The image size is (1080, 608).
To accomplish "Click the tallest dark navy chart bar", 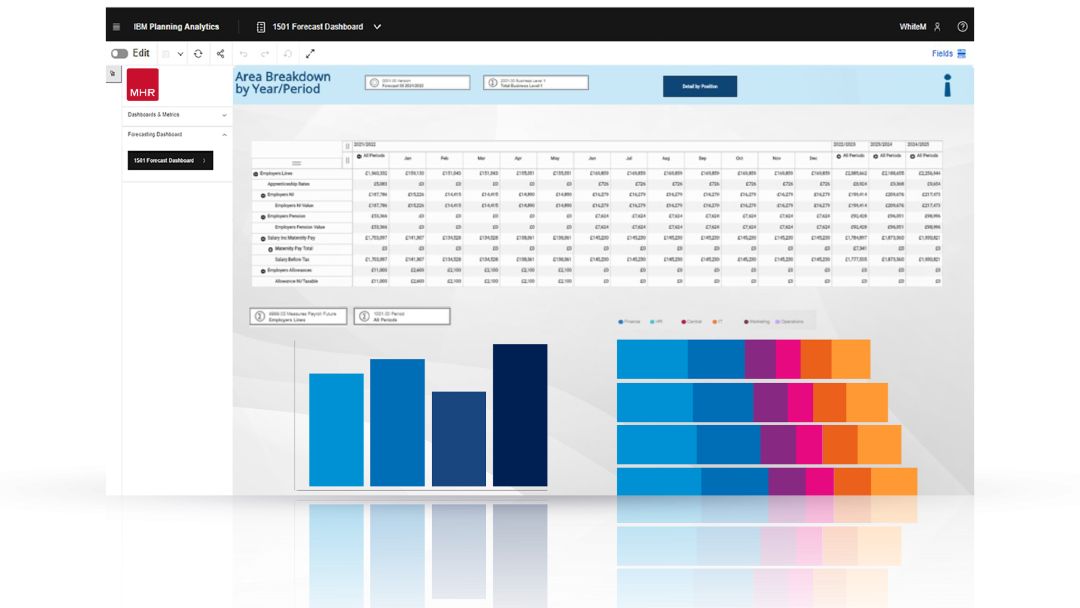I will point(520,415).
